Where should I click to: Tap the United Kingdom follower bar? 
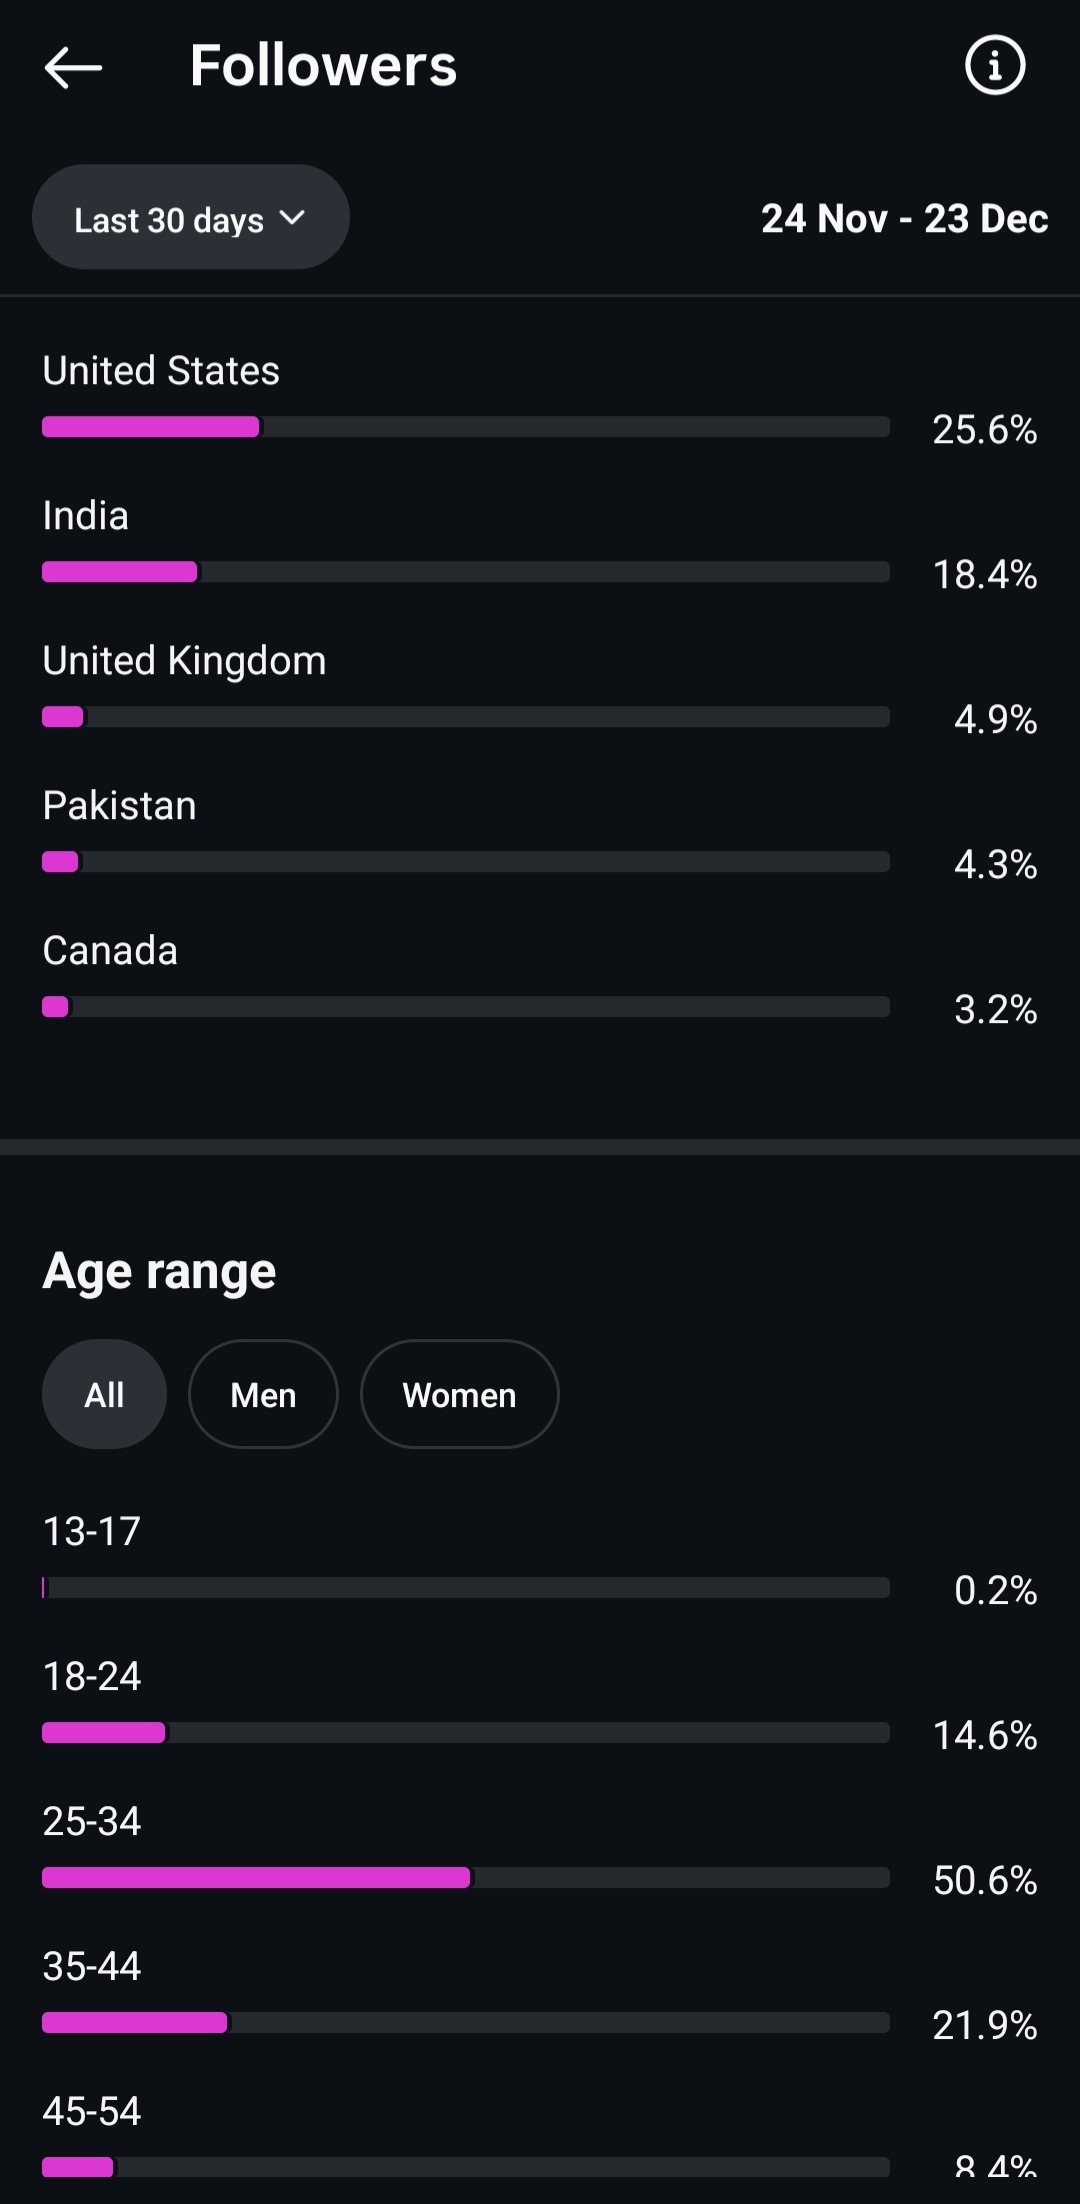pyautogui.click(x=465, y=717)
